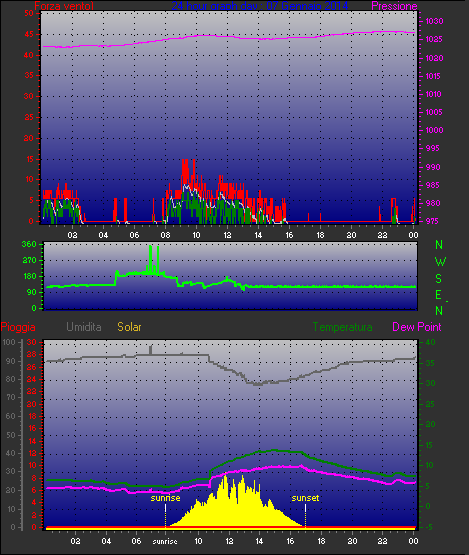Click the Umidita legend label
The image size is (469, 555).
tap(84, 327)
